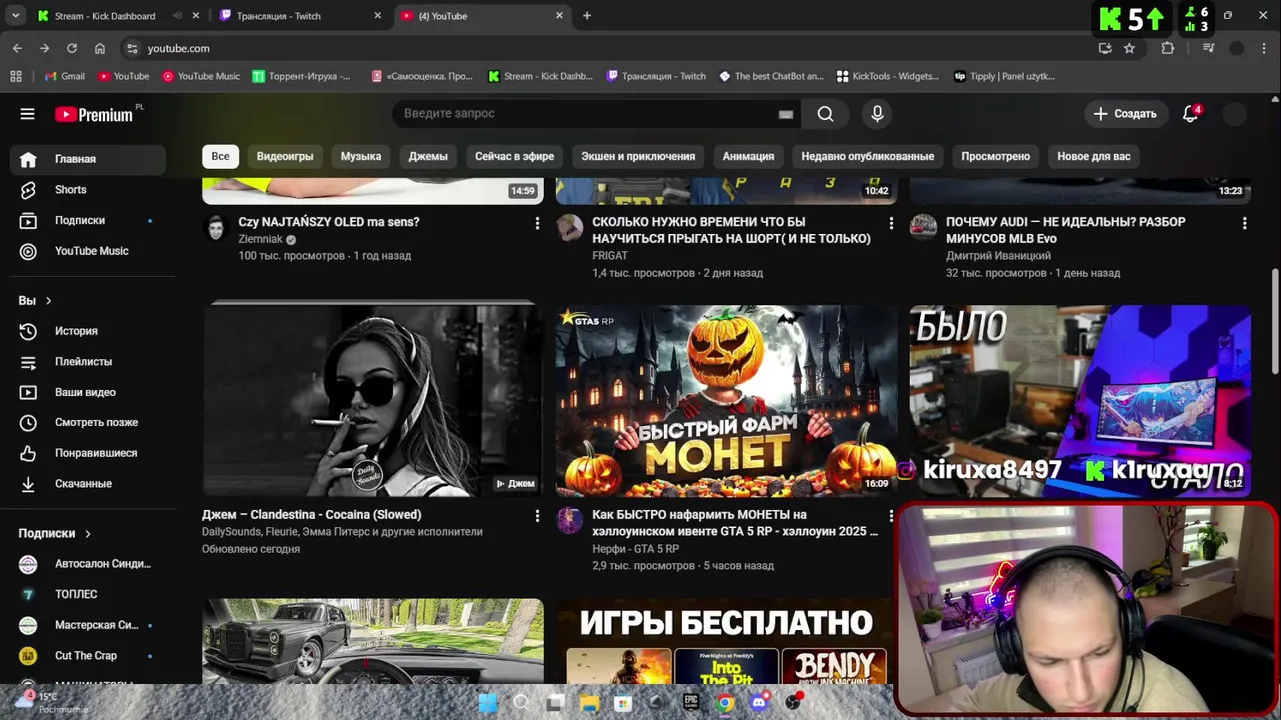Select the Все filter chip
Viewport: 1281px width, 720px height.
(220, 156)
